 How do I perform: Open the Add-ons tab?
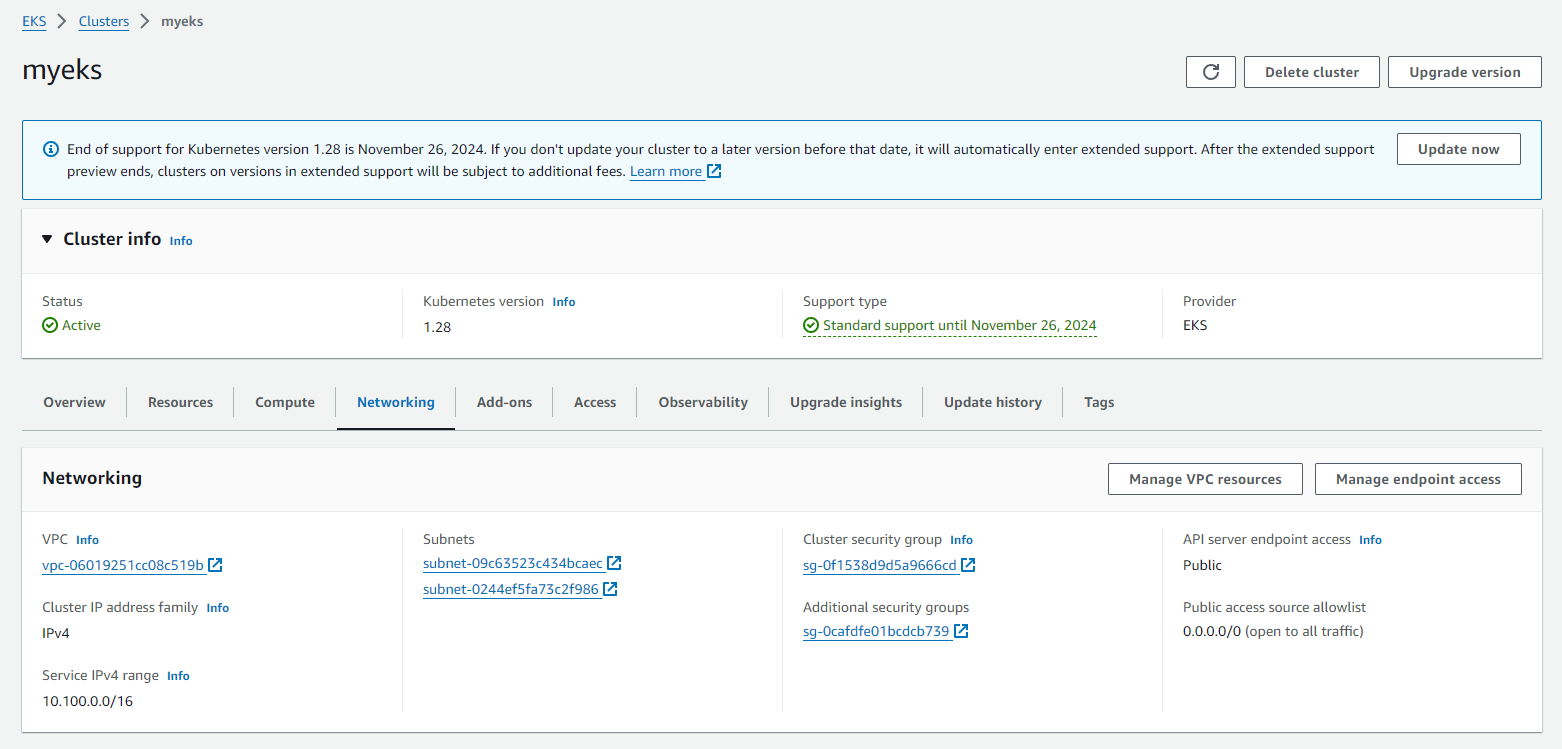point(504,402)
